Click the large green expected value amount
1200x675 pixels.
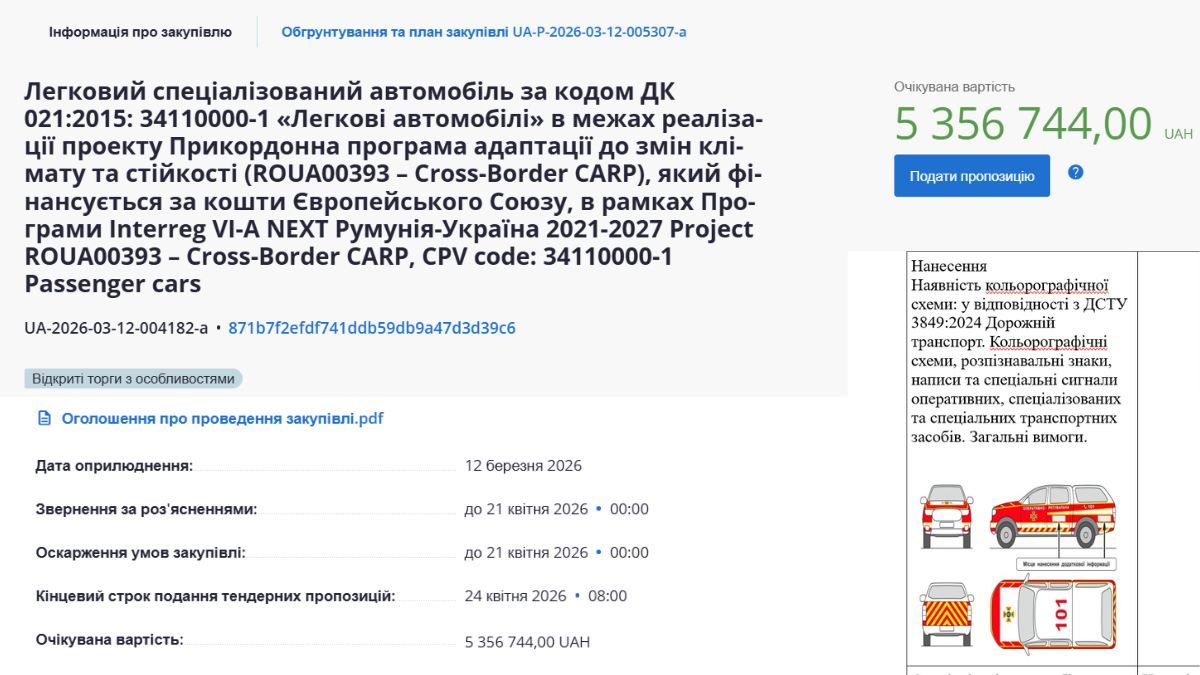tap(1023, 124)
